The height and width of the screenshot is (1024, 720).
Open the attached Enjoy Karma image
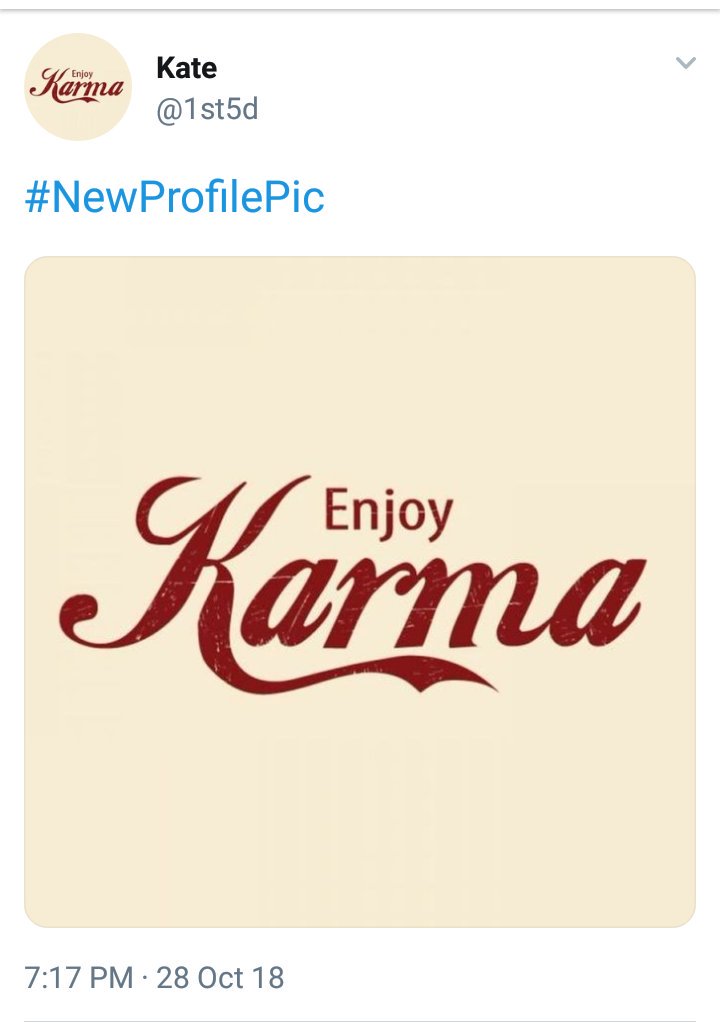click(359, 591)
